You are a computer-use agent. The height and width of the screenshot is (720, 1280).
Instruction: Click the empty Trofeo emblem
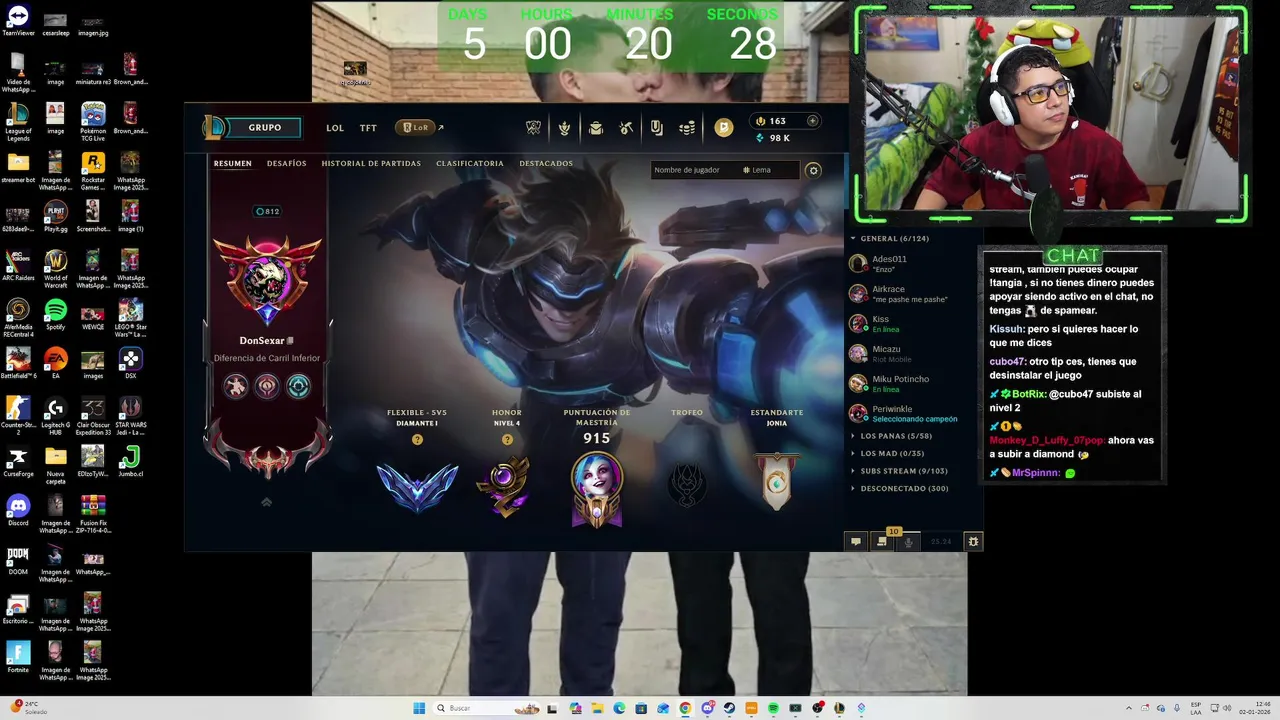coord(687,486)
